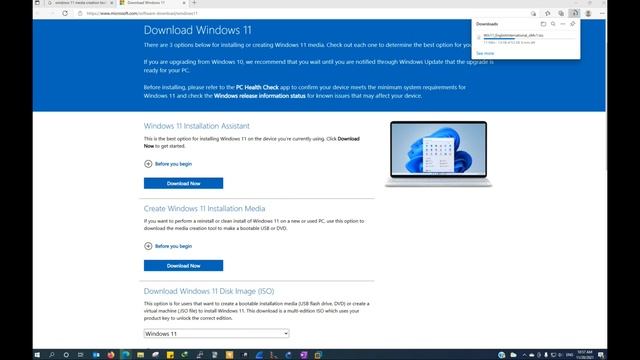Click the downloading ISO file name

(x=513, y=36)
